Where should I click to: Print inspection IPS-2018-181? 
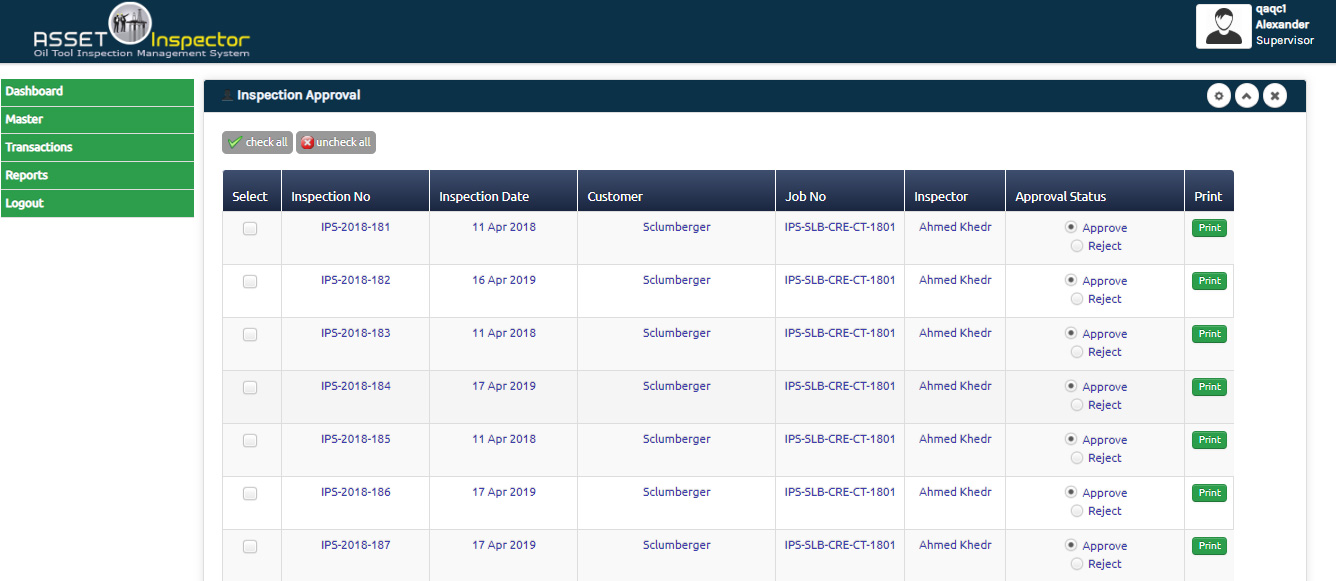click(1210, 228)
